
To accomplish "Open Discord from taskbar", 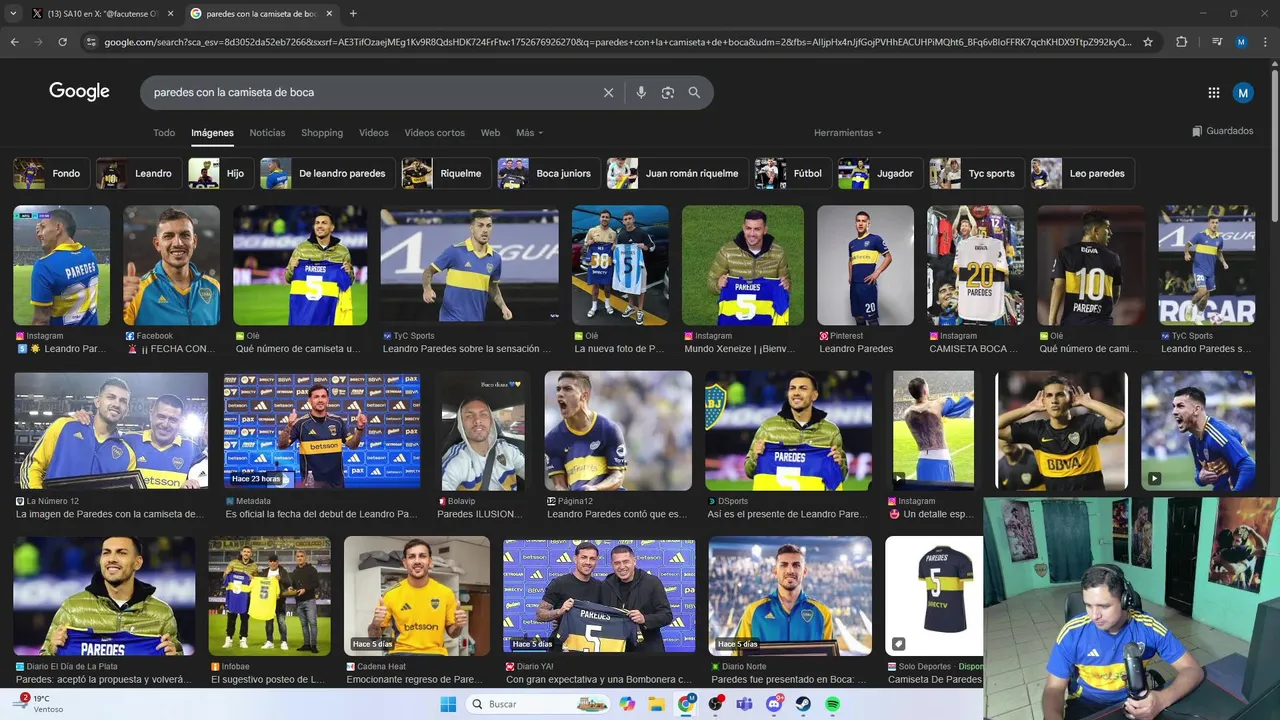I will 774,704.
